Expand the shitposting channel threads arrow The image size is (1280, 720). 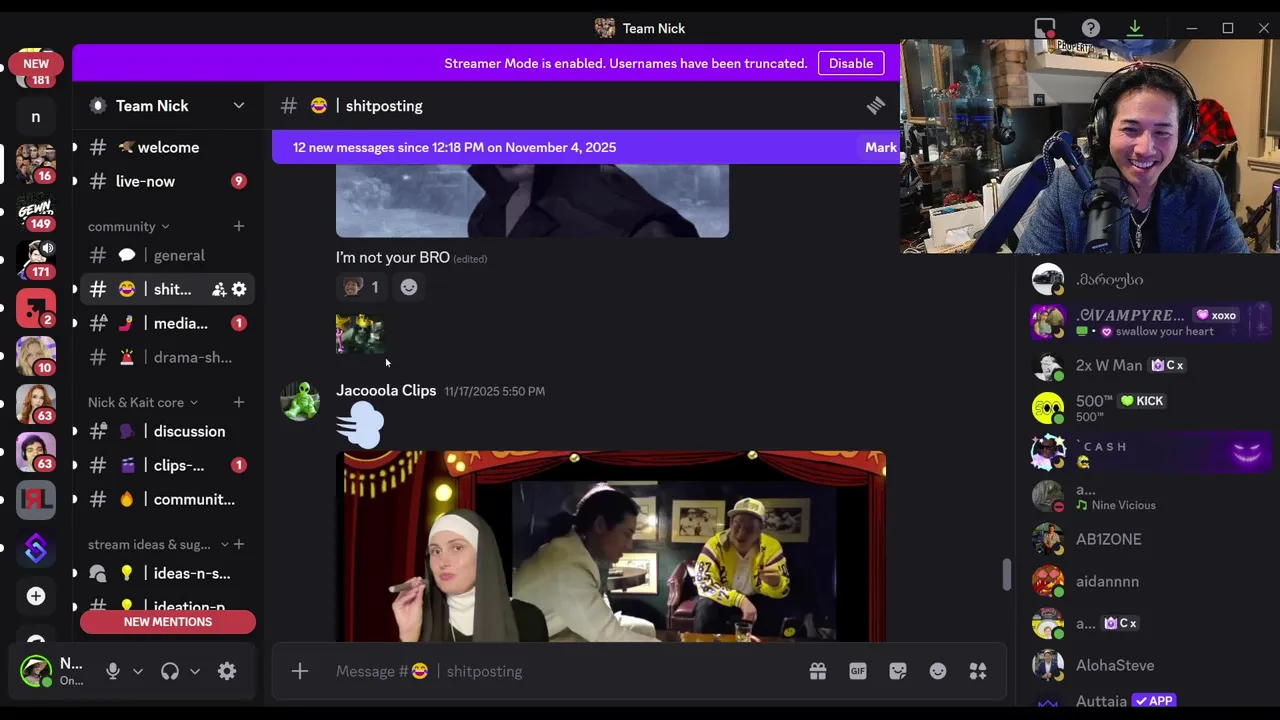click(74, 289)
